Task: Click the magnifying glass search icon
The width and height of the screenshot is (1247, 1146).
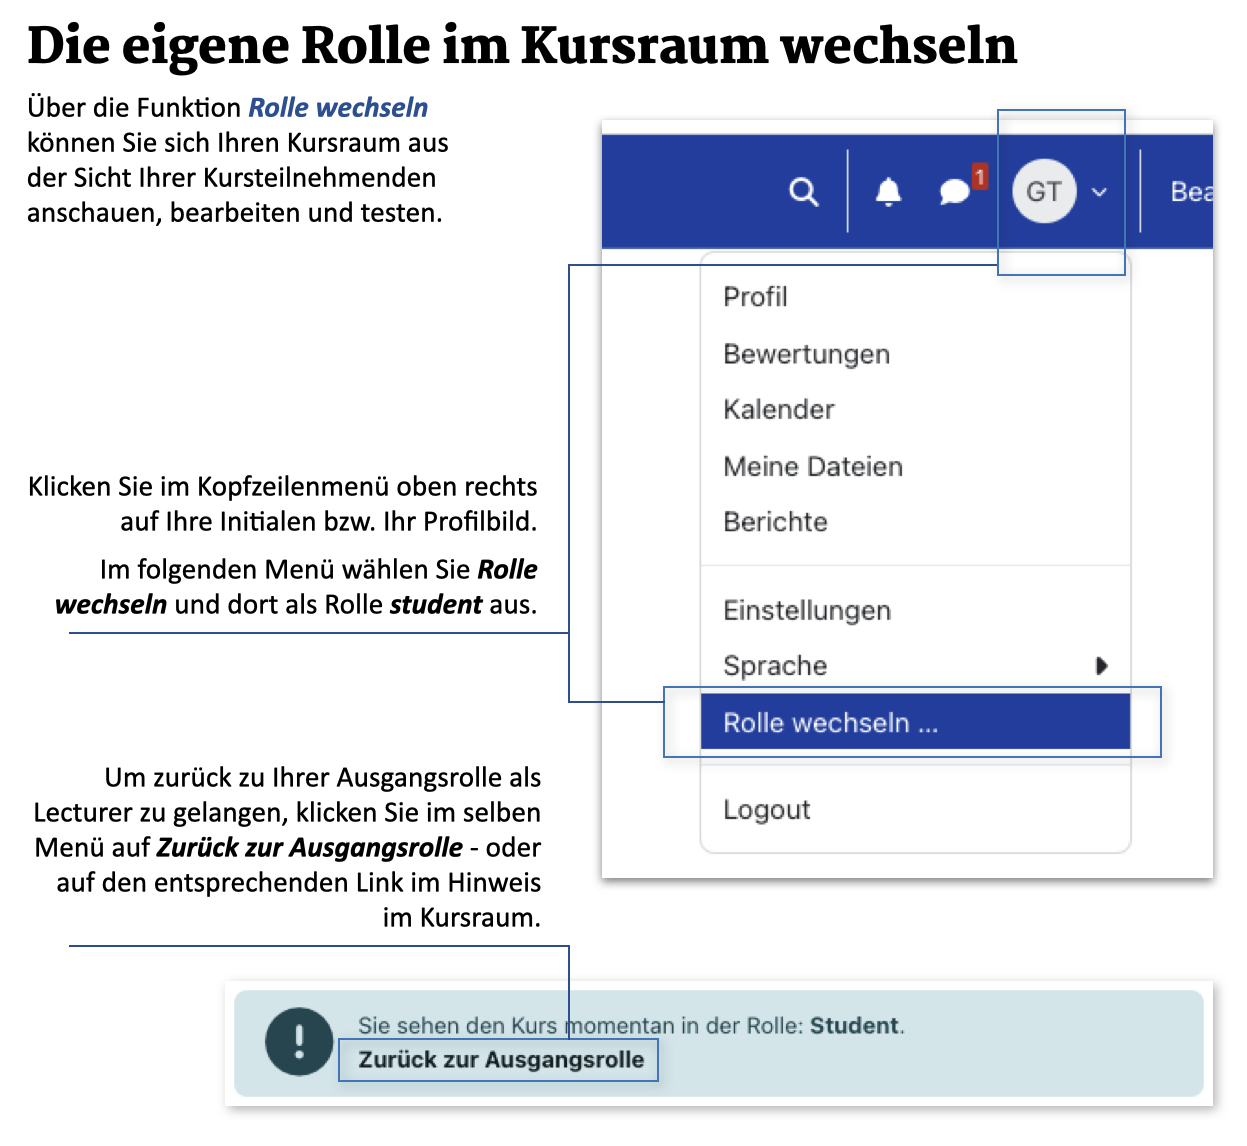Action: point(803,191)
